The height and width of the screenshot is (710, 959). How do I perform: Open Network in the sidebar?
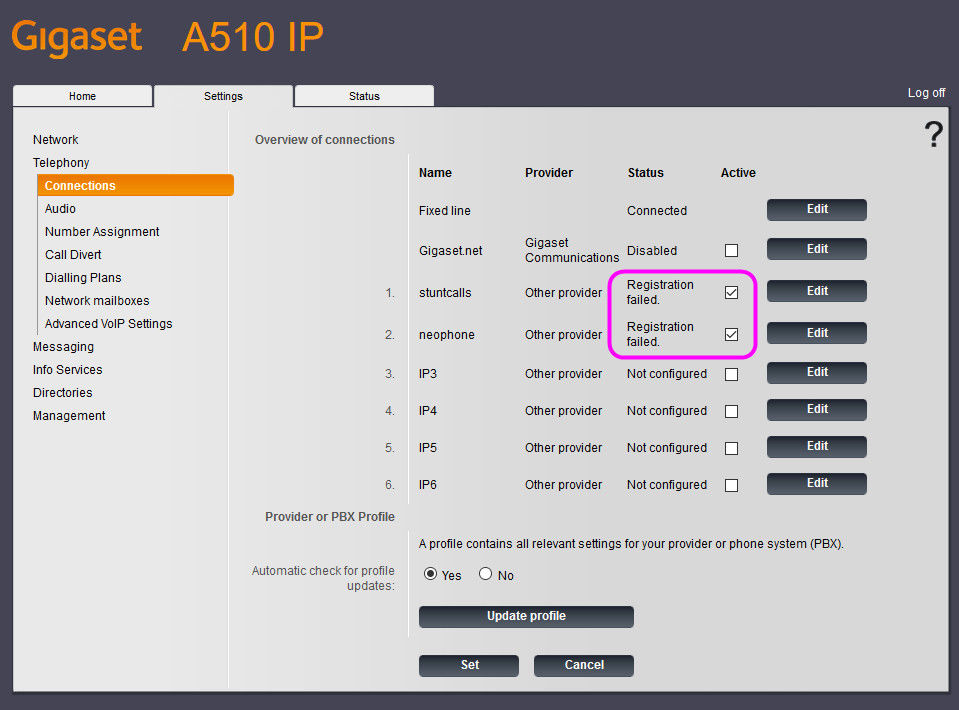56,139
